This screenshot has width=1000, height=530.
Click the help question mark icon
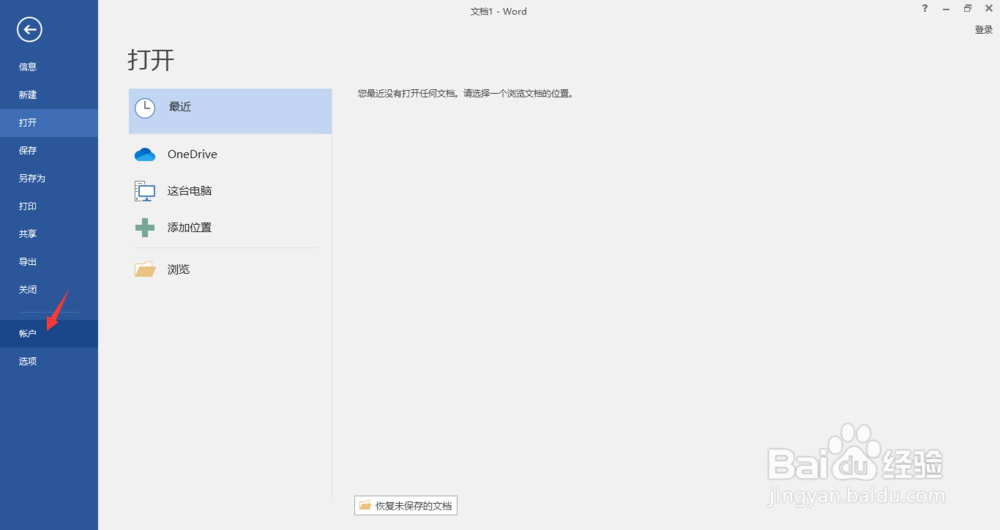tap(925, 8)
